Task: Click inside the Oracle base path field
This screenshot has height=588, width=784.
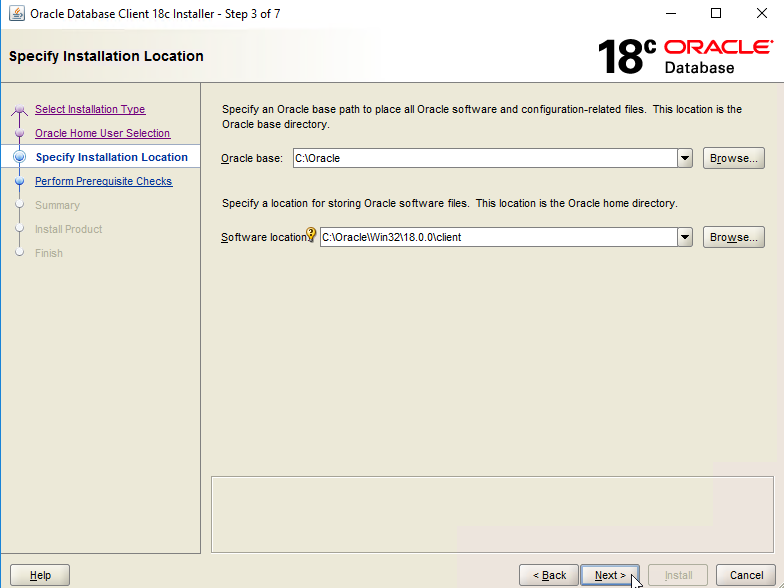Action: [485, 158]
